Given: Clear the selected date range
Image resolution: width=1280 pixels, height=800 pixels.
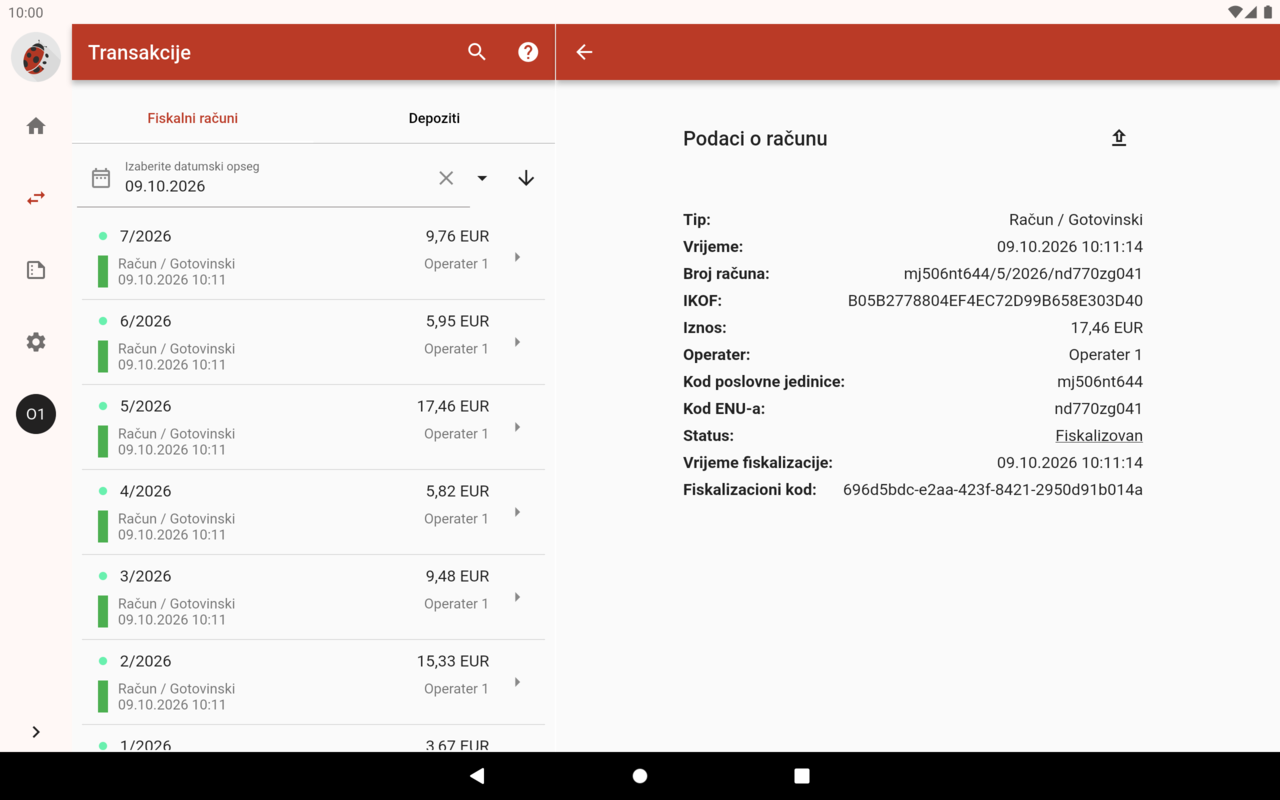Looking at the screenshot, I should [x=446, y=178].
